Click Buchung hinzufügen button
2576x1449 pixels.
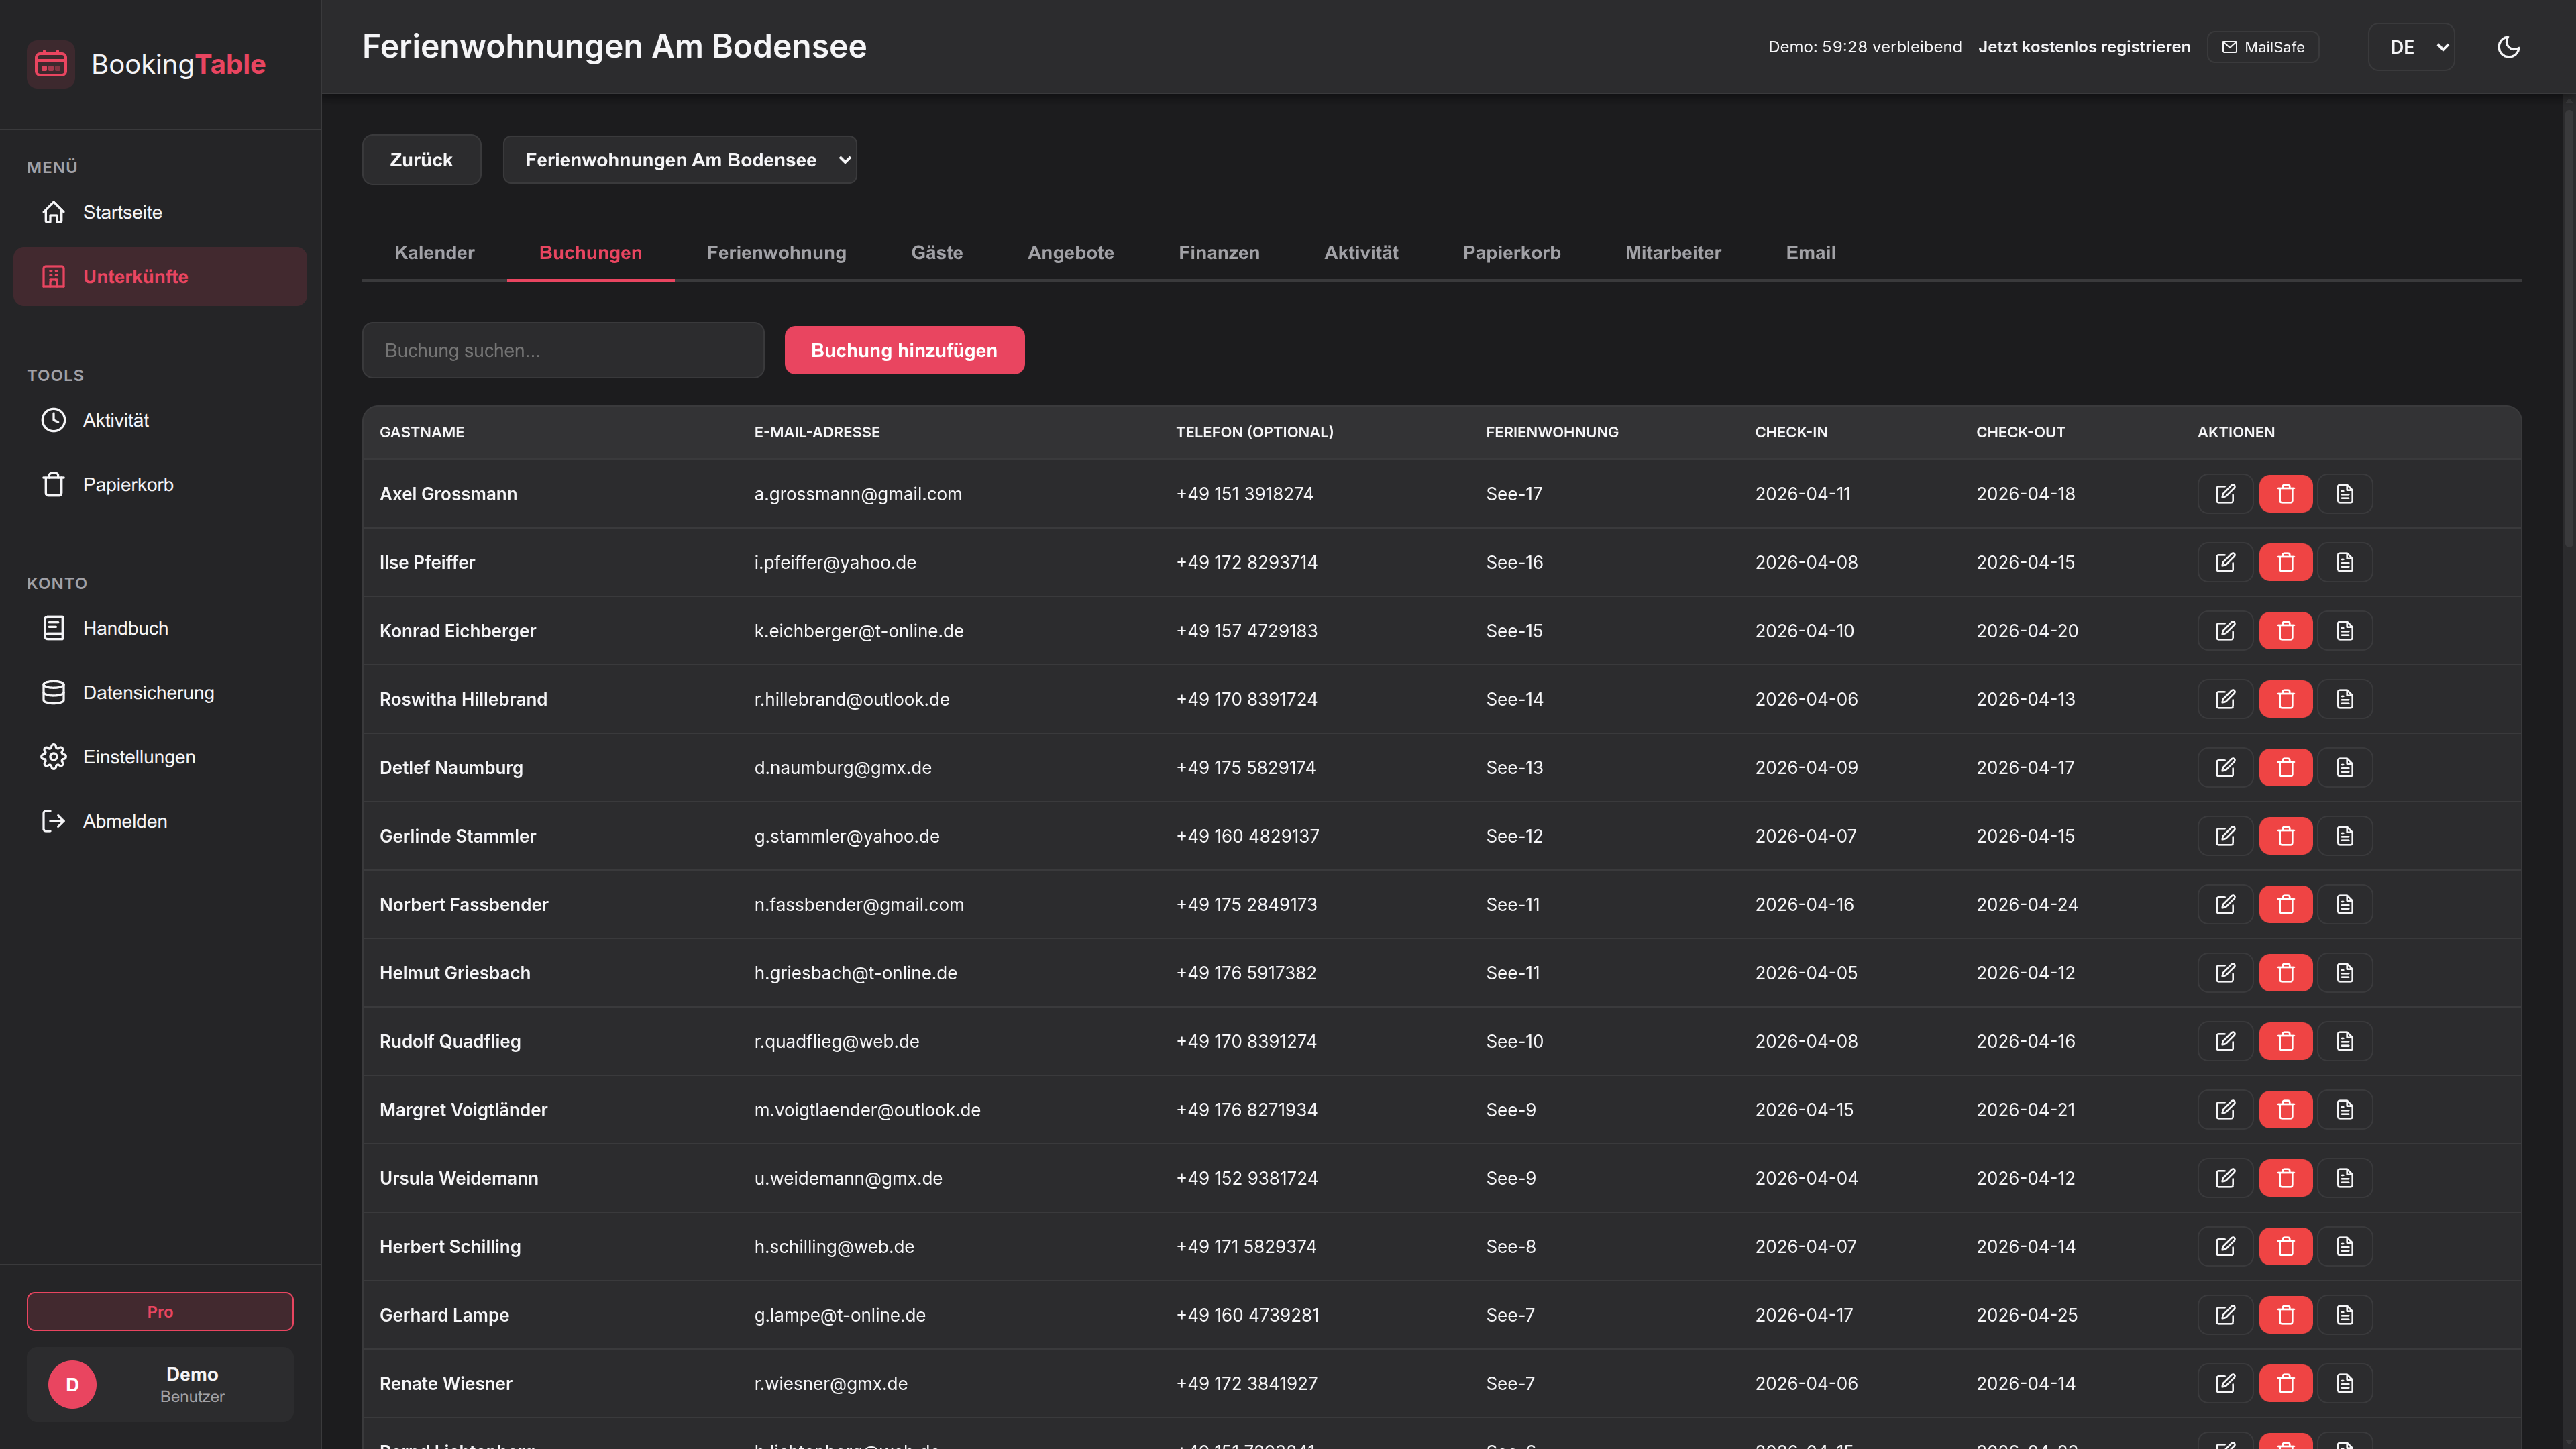904,350
